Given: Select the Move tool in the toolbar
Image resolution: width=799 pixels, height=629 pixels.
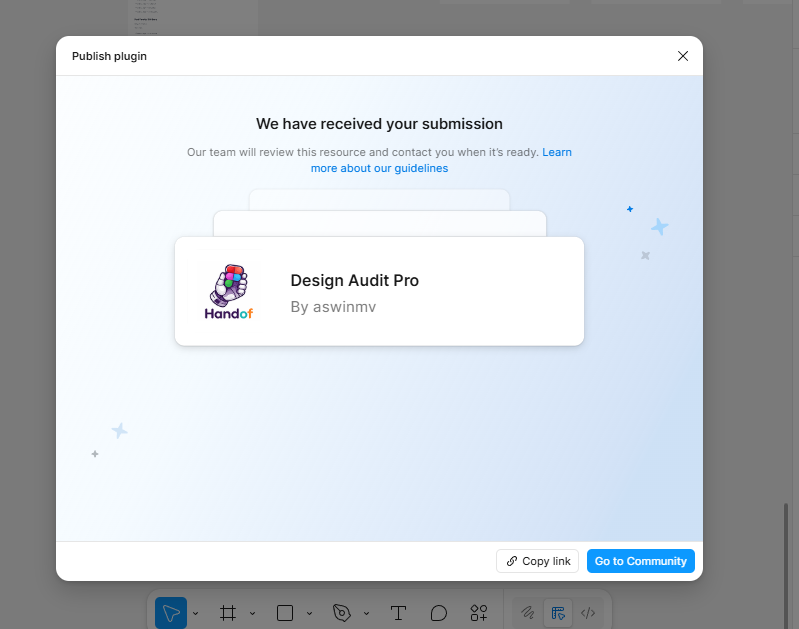Looking at the screenshot, I should tap(171, 613).
